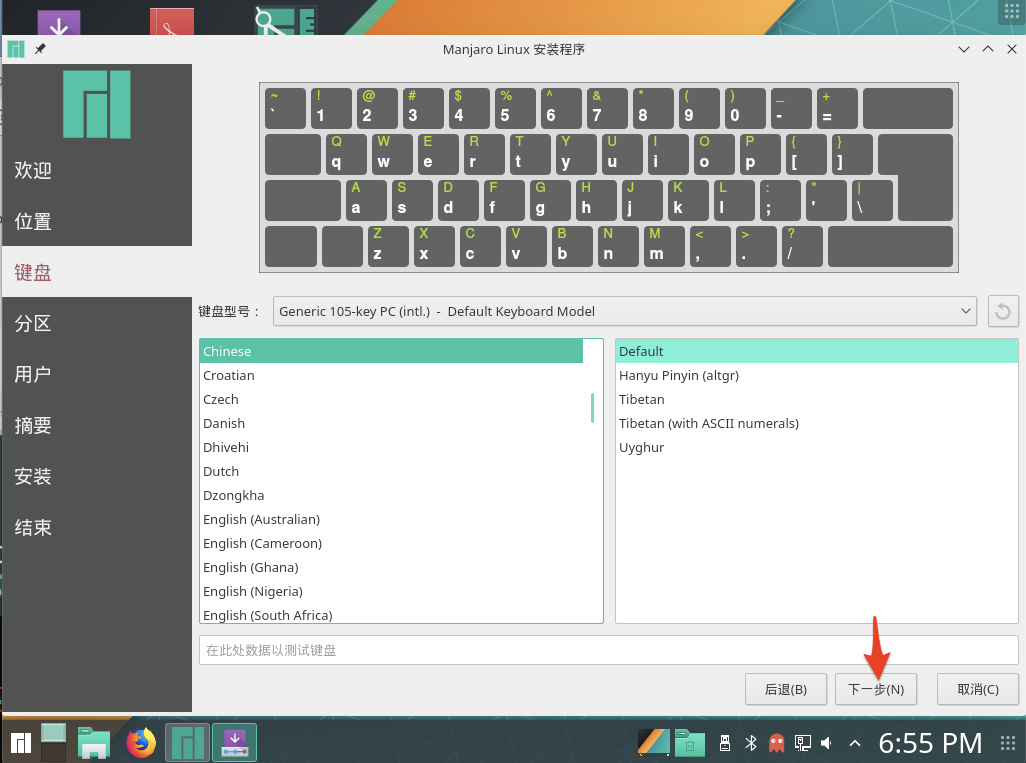Click the Next 下一步(N) button

click(876, 689)
